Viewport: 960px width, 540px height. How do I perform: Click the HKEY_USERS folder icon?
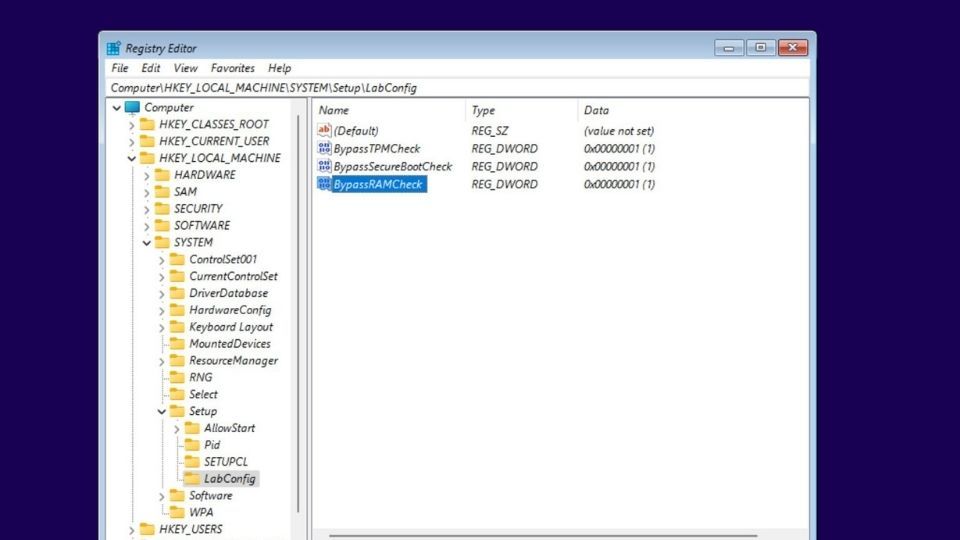(x=147, y=529)
